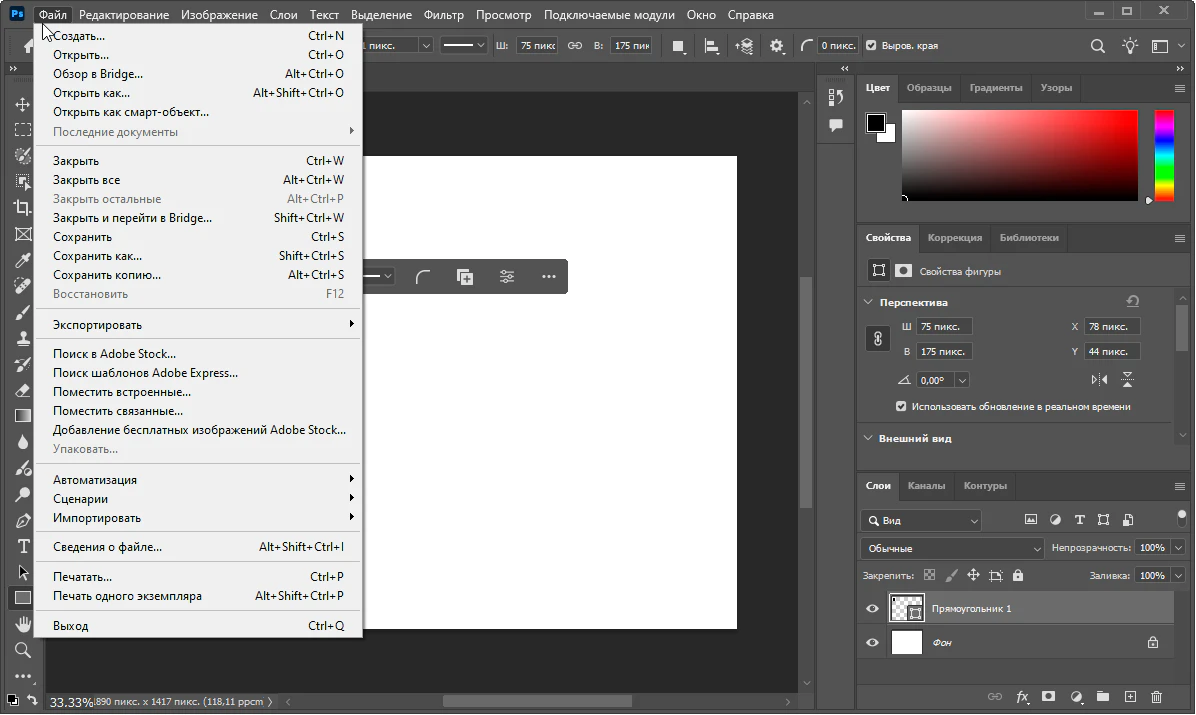Click the foreground color swatch
Screen dimensions: 1196x715
(876, 123)
